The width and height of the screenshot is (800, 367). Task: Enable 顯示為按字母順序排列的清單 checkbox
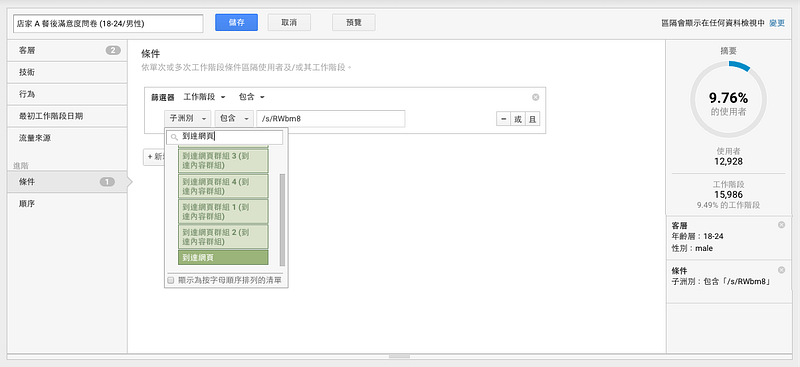(x=171, y=280)
